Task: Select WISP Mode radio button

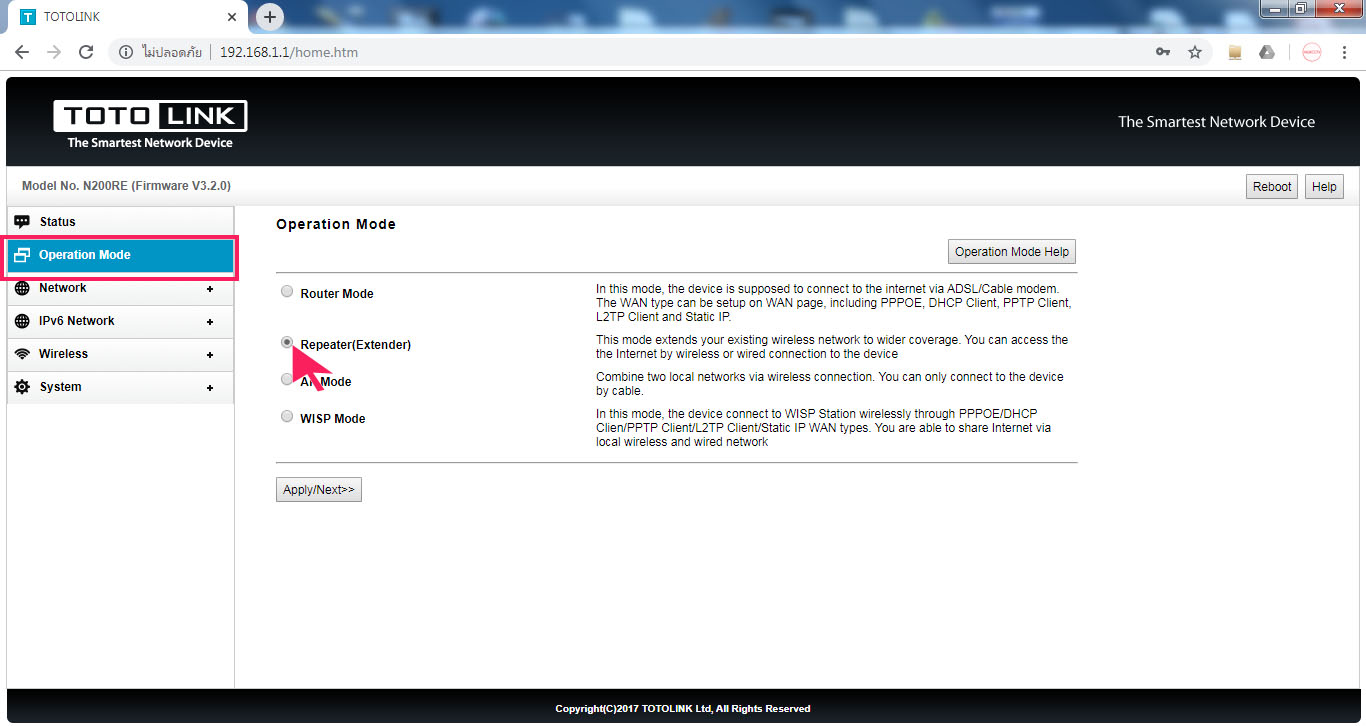Action: coord(287,417)
